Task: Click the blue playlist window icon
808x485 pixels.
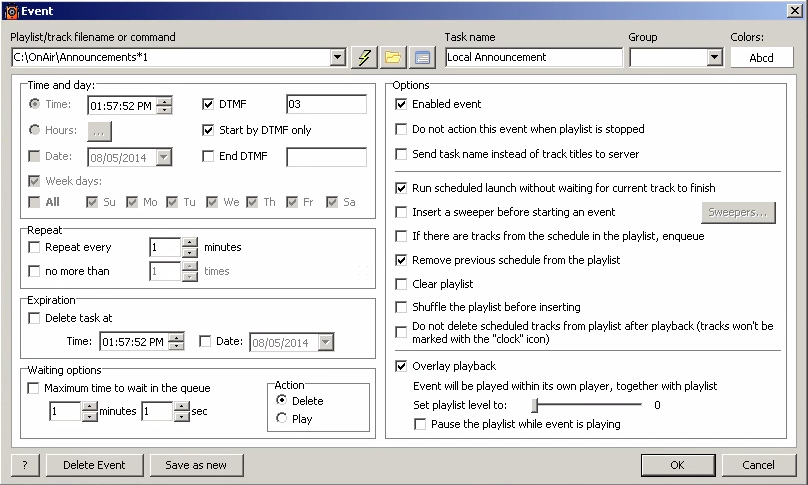Action: pyautogui.click(x=422, y=57)
